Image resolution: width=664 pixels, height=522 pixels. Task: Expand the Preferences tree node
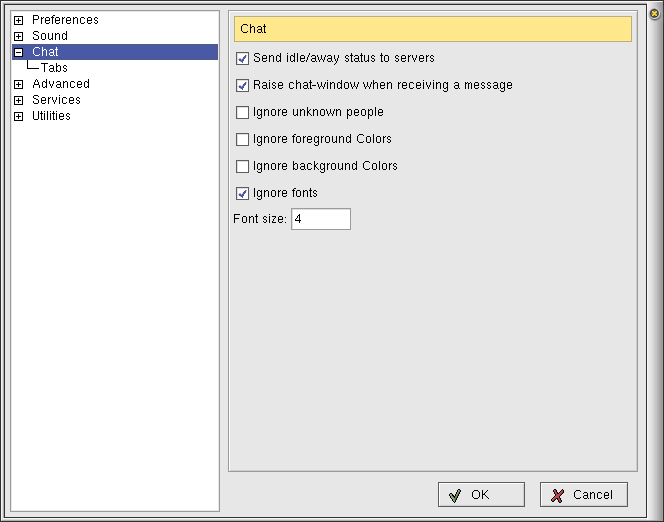[x=18, y=20]
